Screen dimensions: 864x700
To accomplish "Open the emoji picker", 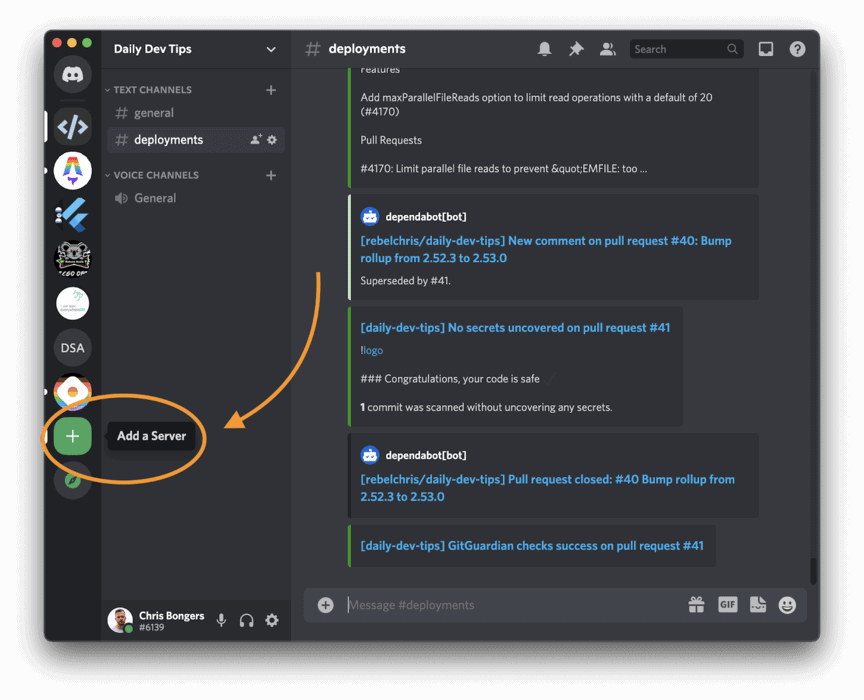I will pos(787,605).
